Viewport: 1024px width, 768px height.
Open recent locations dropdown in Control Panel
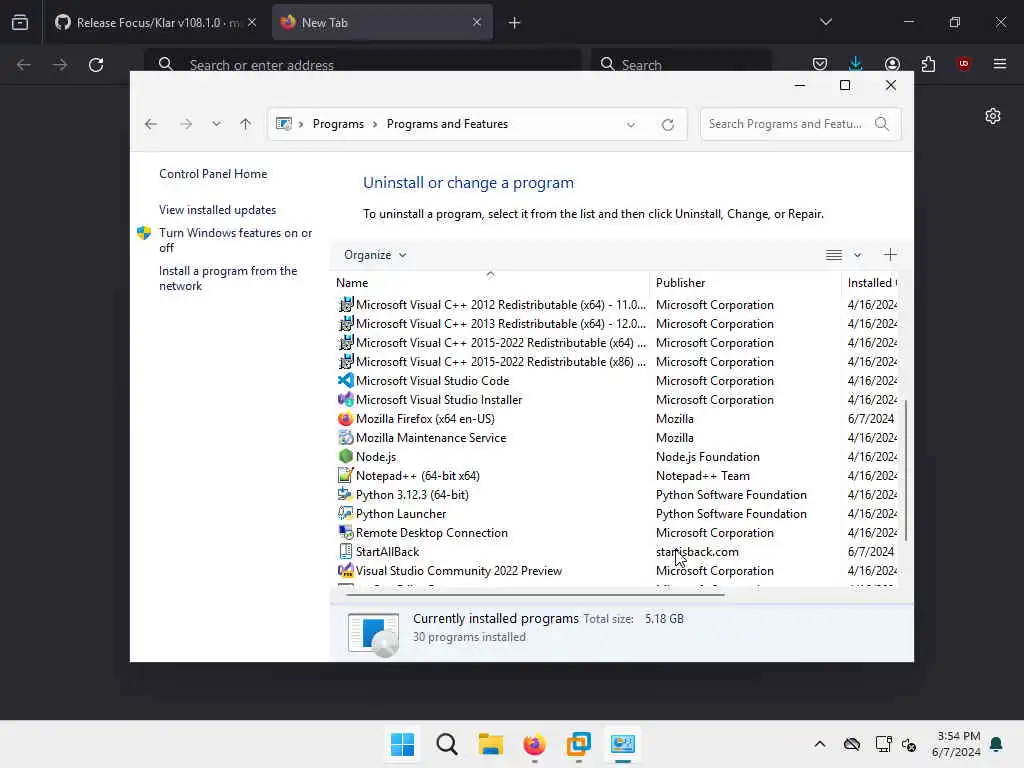(216, 124)
